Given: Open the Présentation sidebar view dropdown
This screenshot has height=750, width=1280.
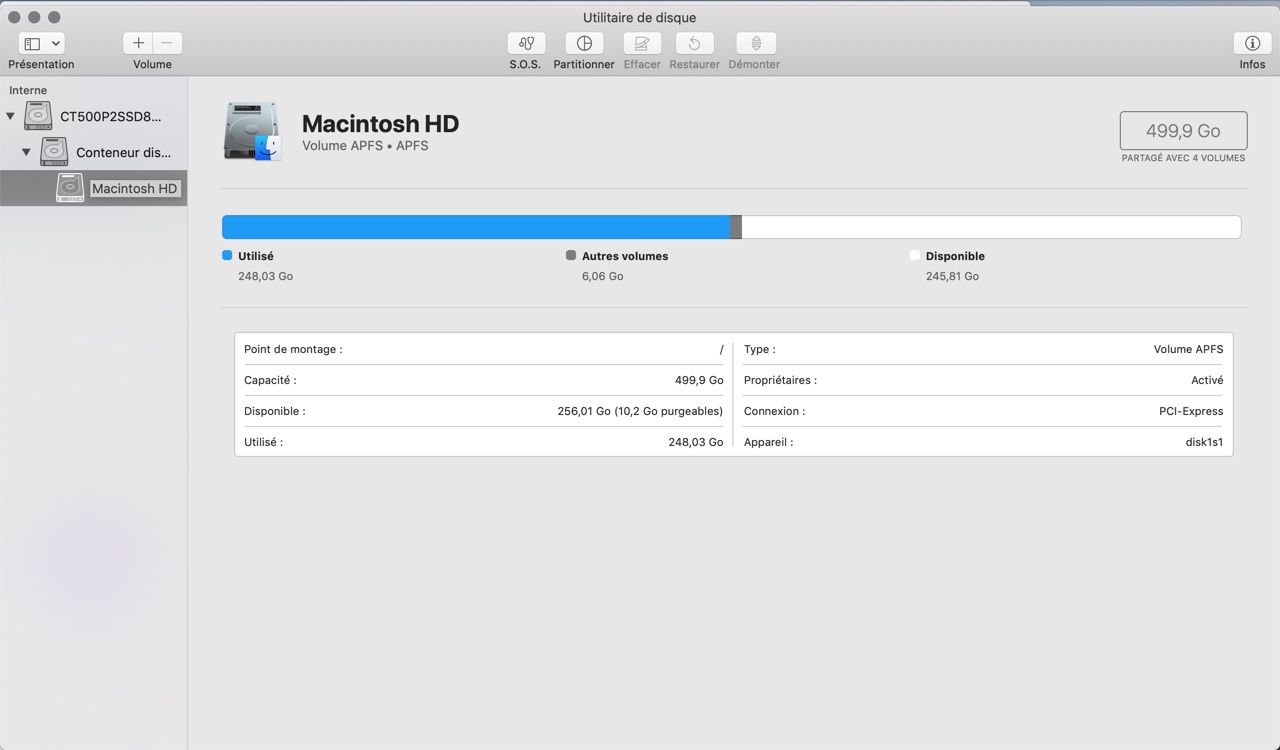Looking at the screenshot, I should point(41,43).
